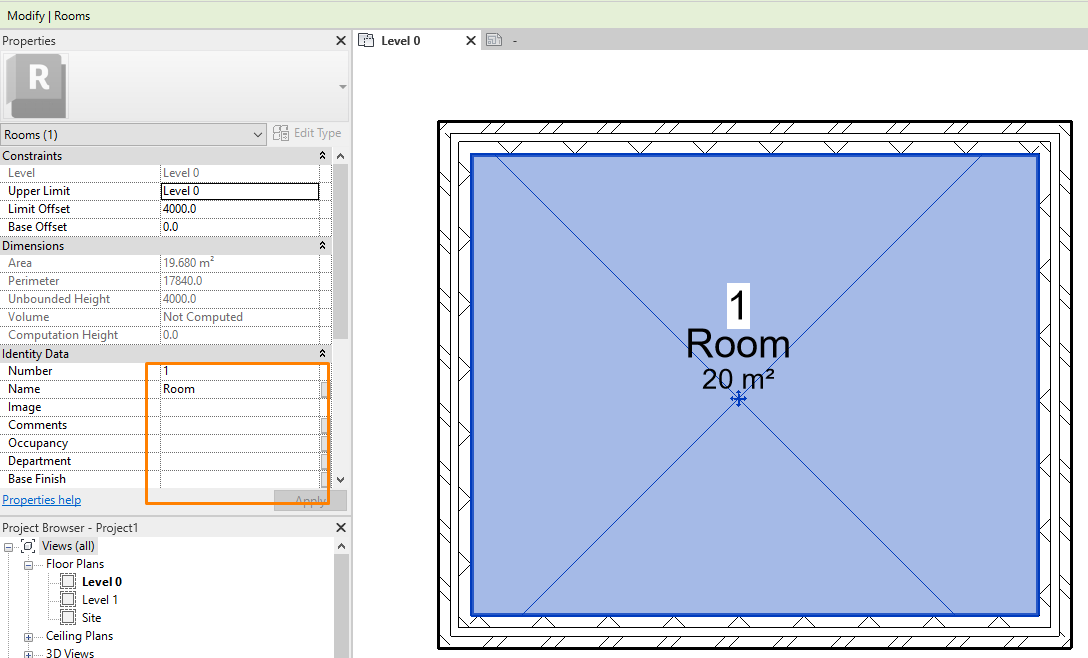
Task: Click the Room family thumbnail in Properties
Action: 36,85
